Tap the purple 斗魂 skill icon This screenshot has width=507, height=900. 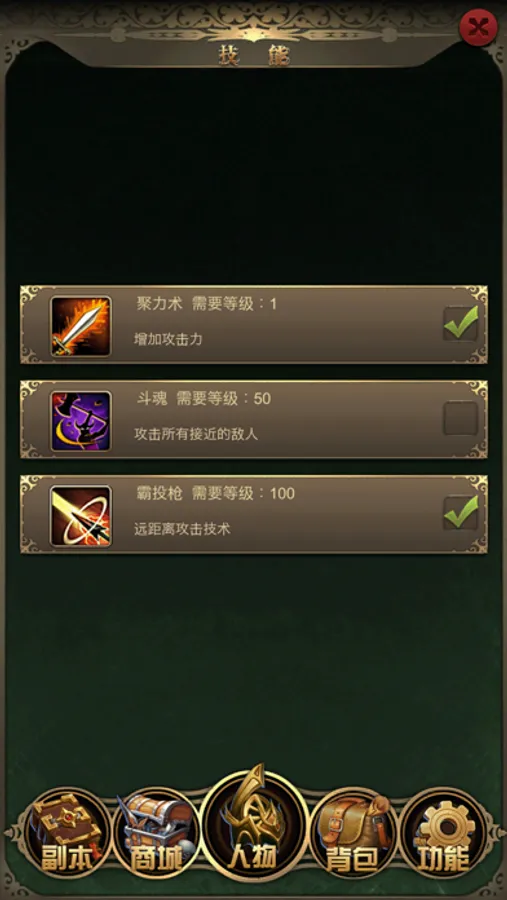pos(81,421)
